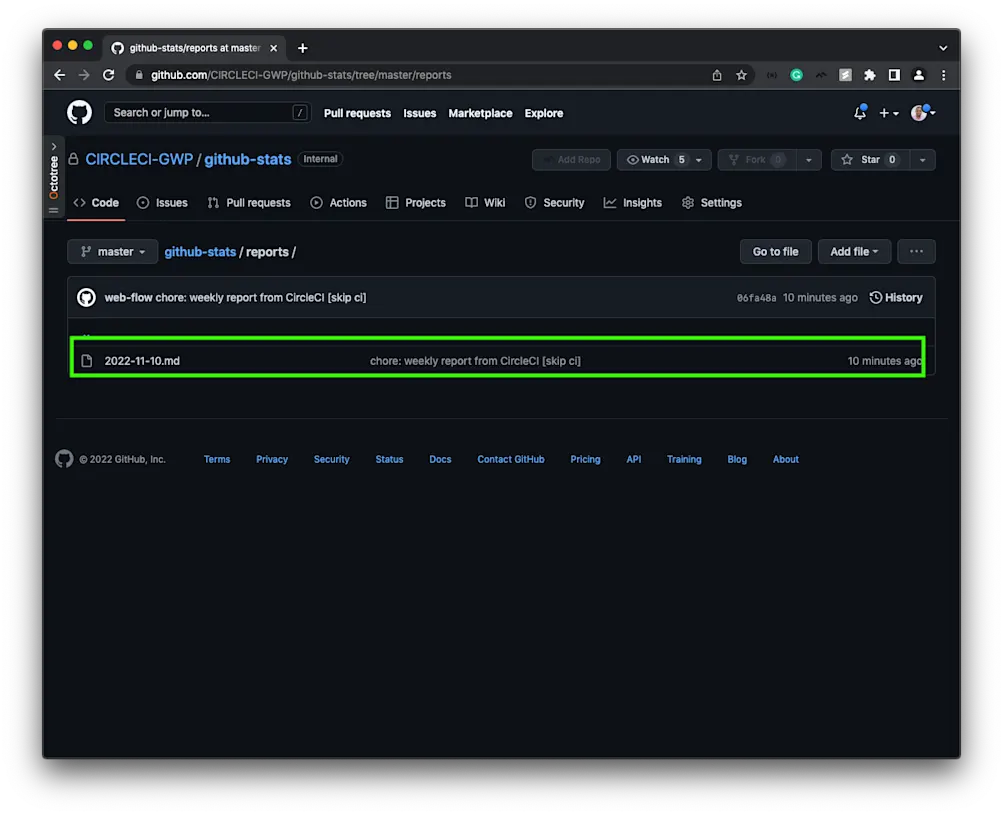
Task: Open the CIRCLECI-GWP organization link
Action: pyautogui.click(x=139, y=159)
